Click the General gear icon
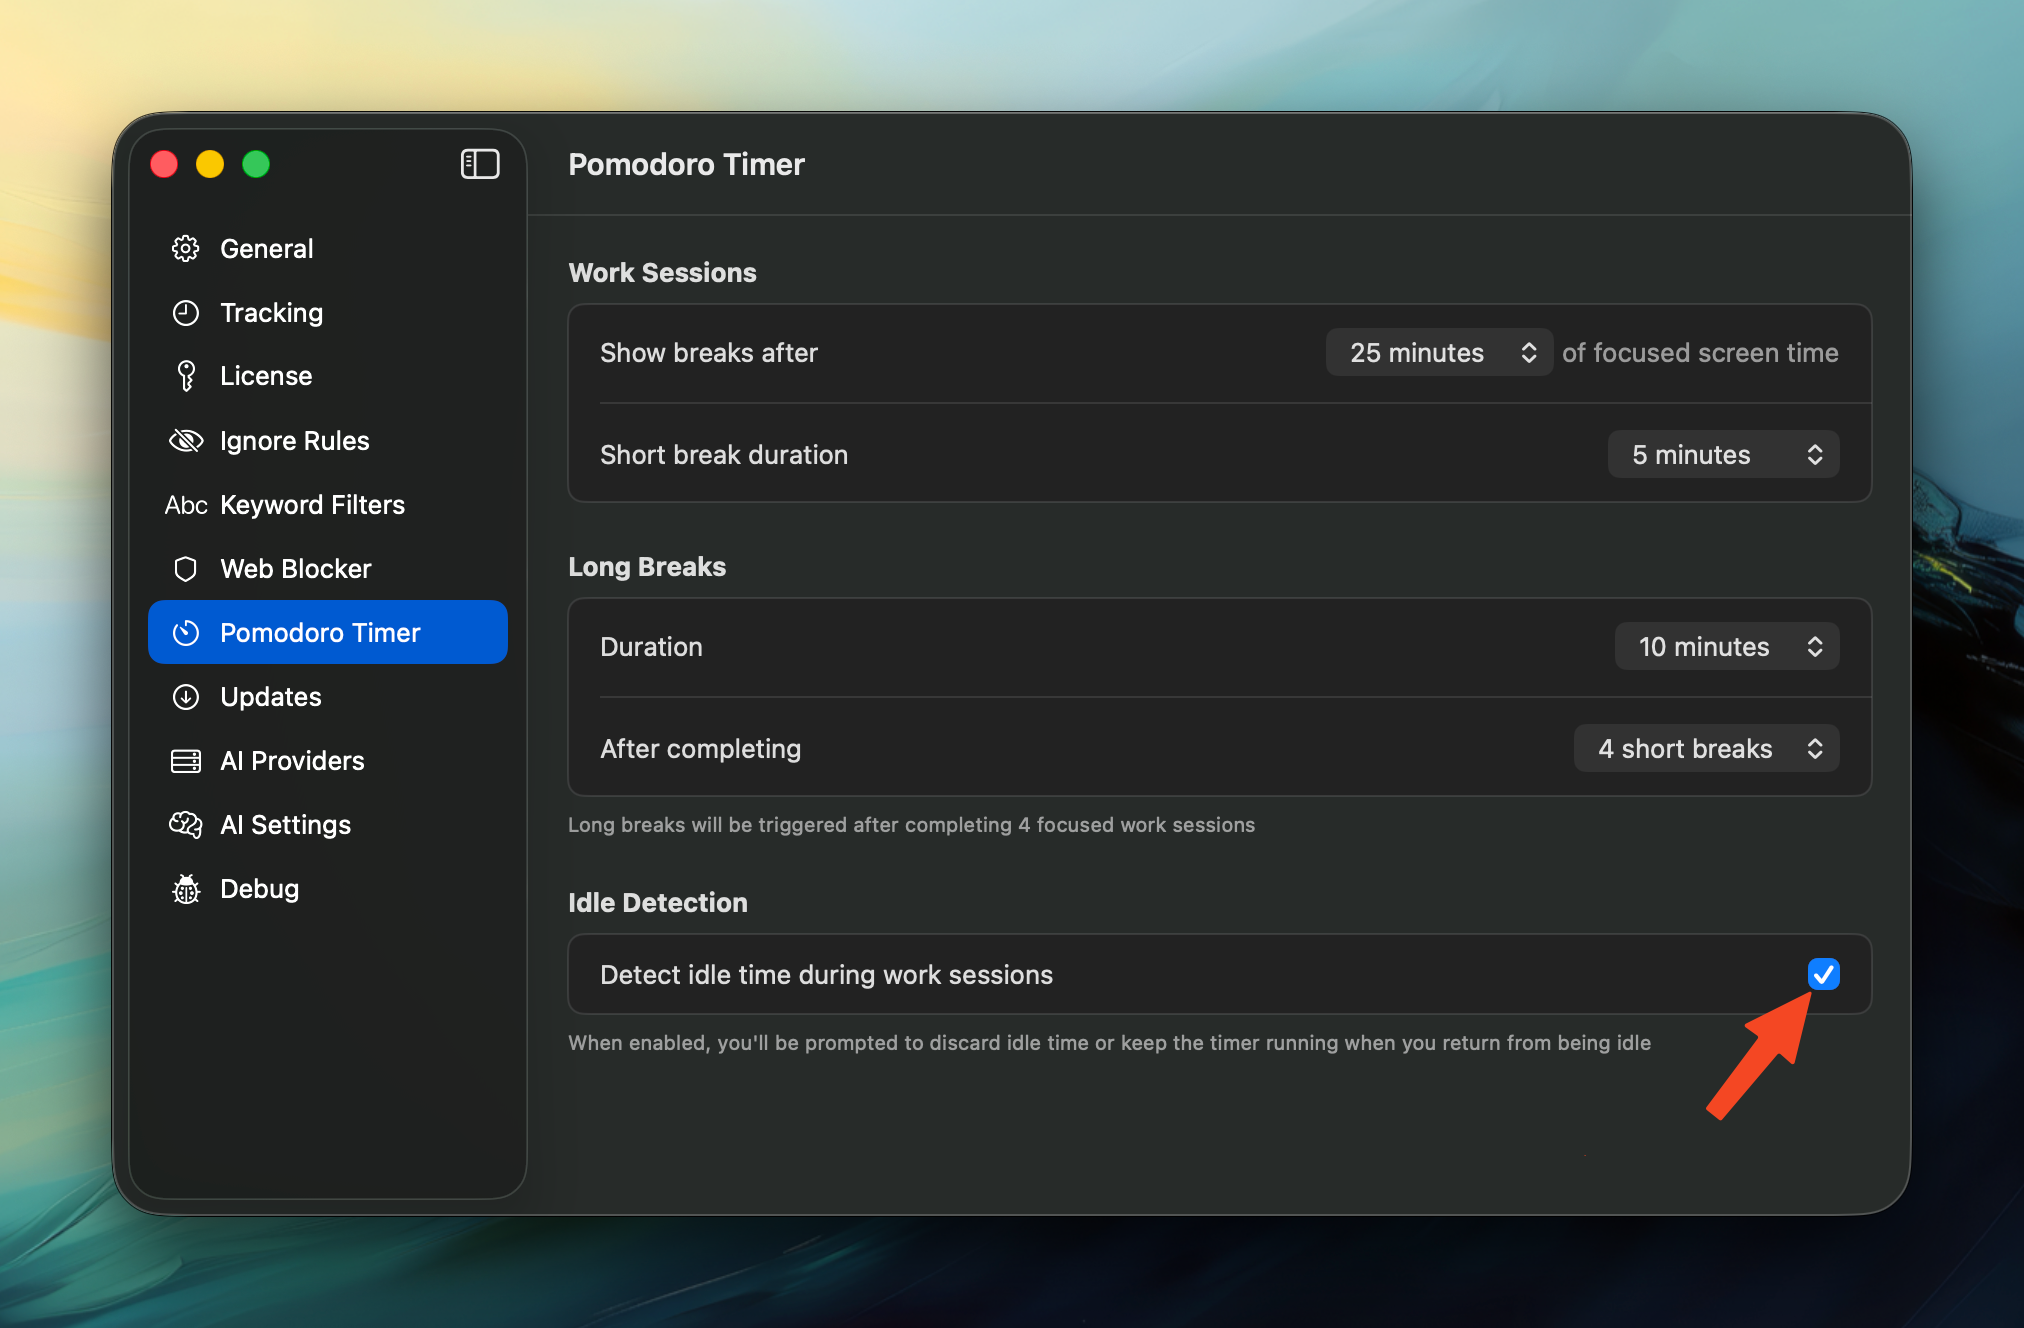 click(x=186, y=248)
